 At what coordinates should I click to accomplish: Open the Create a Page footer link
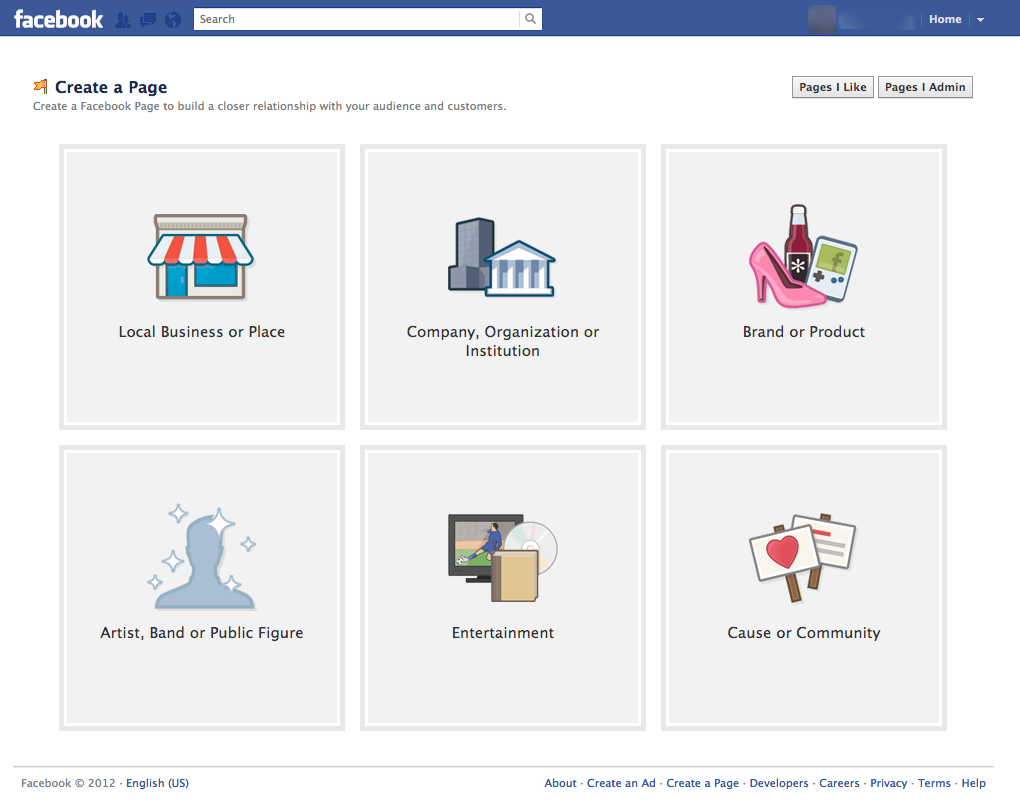(x=703, y=783)
